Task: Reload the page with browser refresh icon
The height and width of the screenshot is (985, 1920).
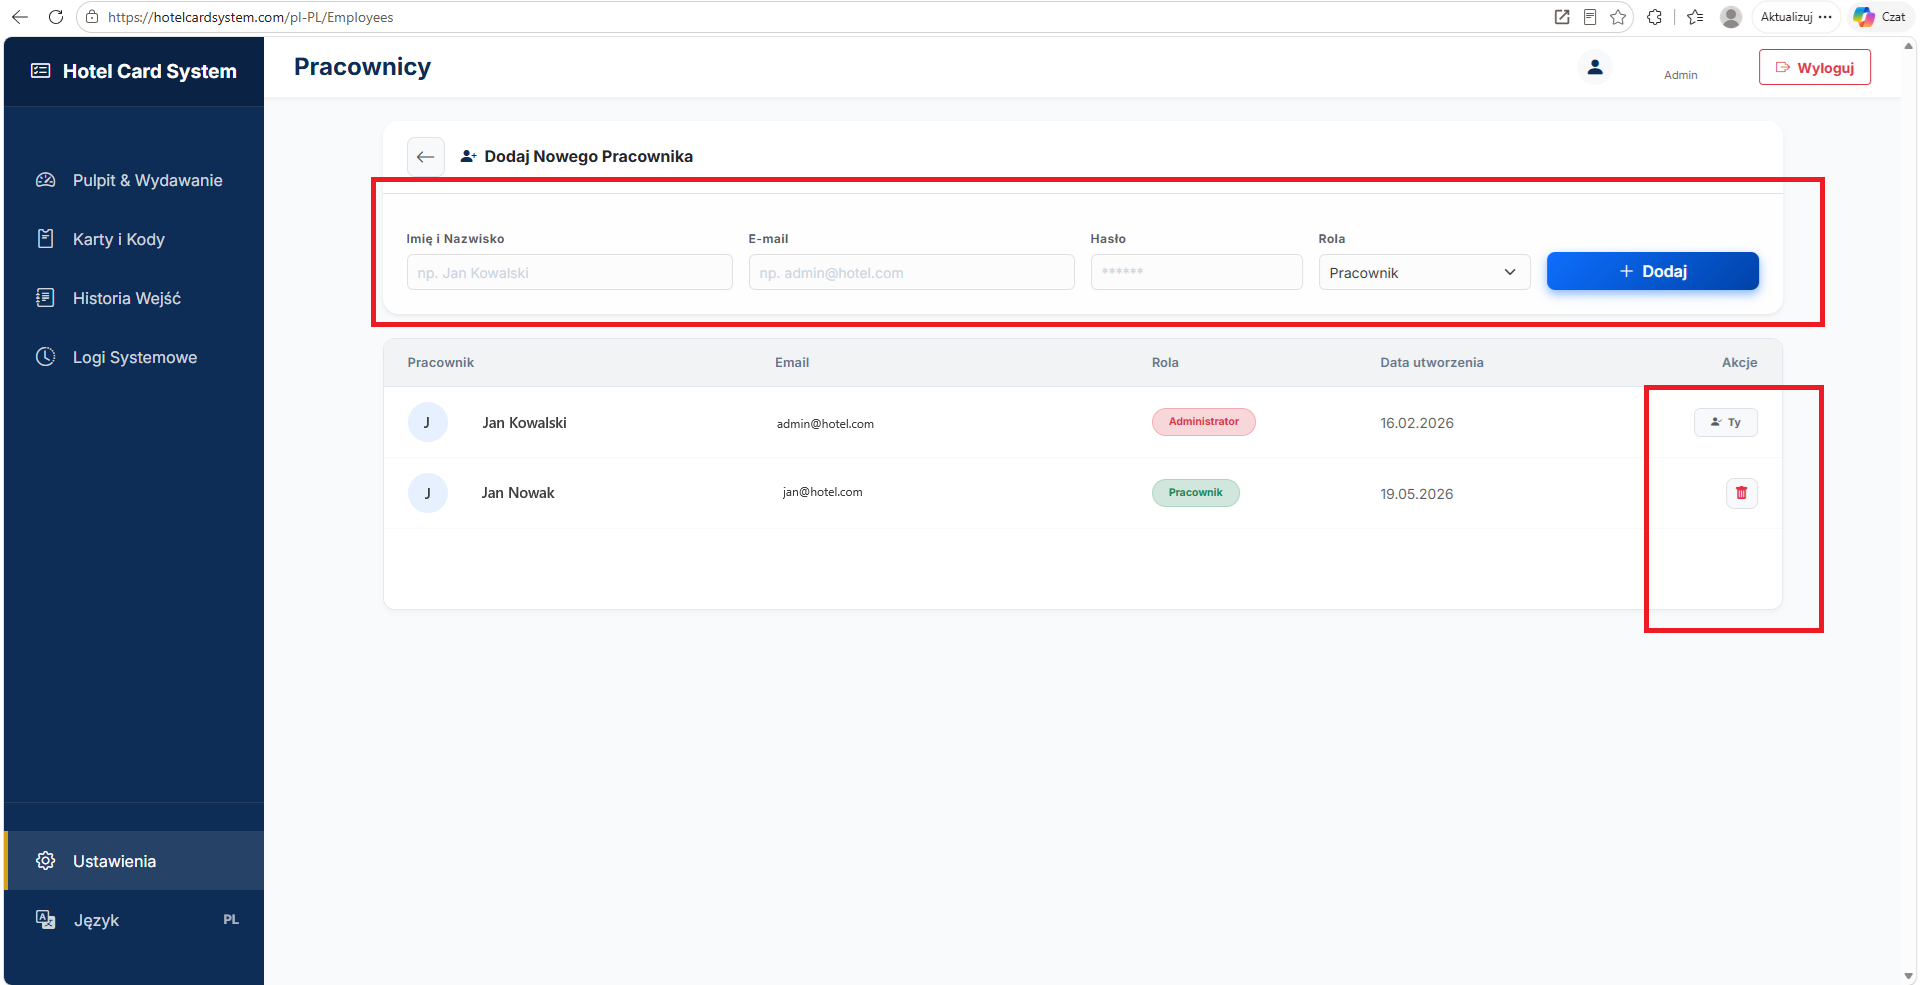Action: tap(56, 17)
